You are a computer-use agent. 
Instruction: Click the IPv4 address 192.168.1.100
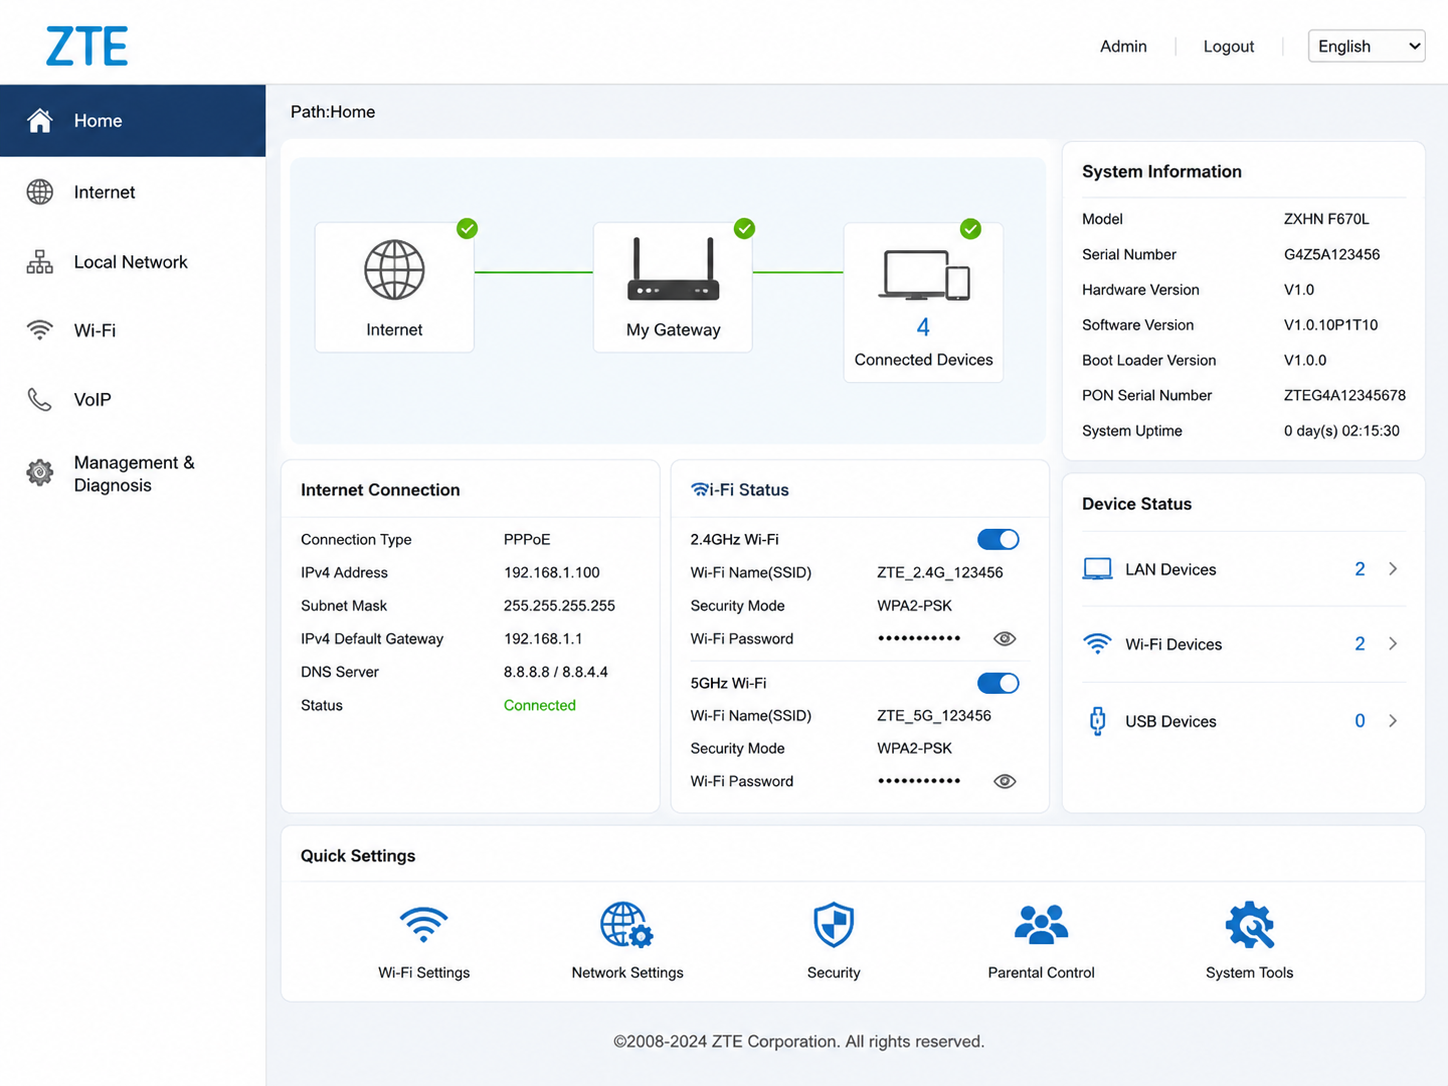tap(552, 572)
